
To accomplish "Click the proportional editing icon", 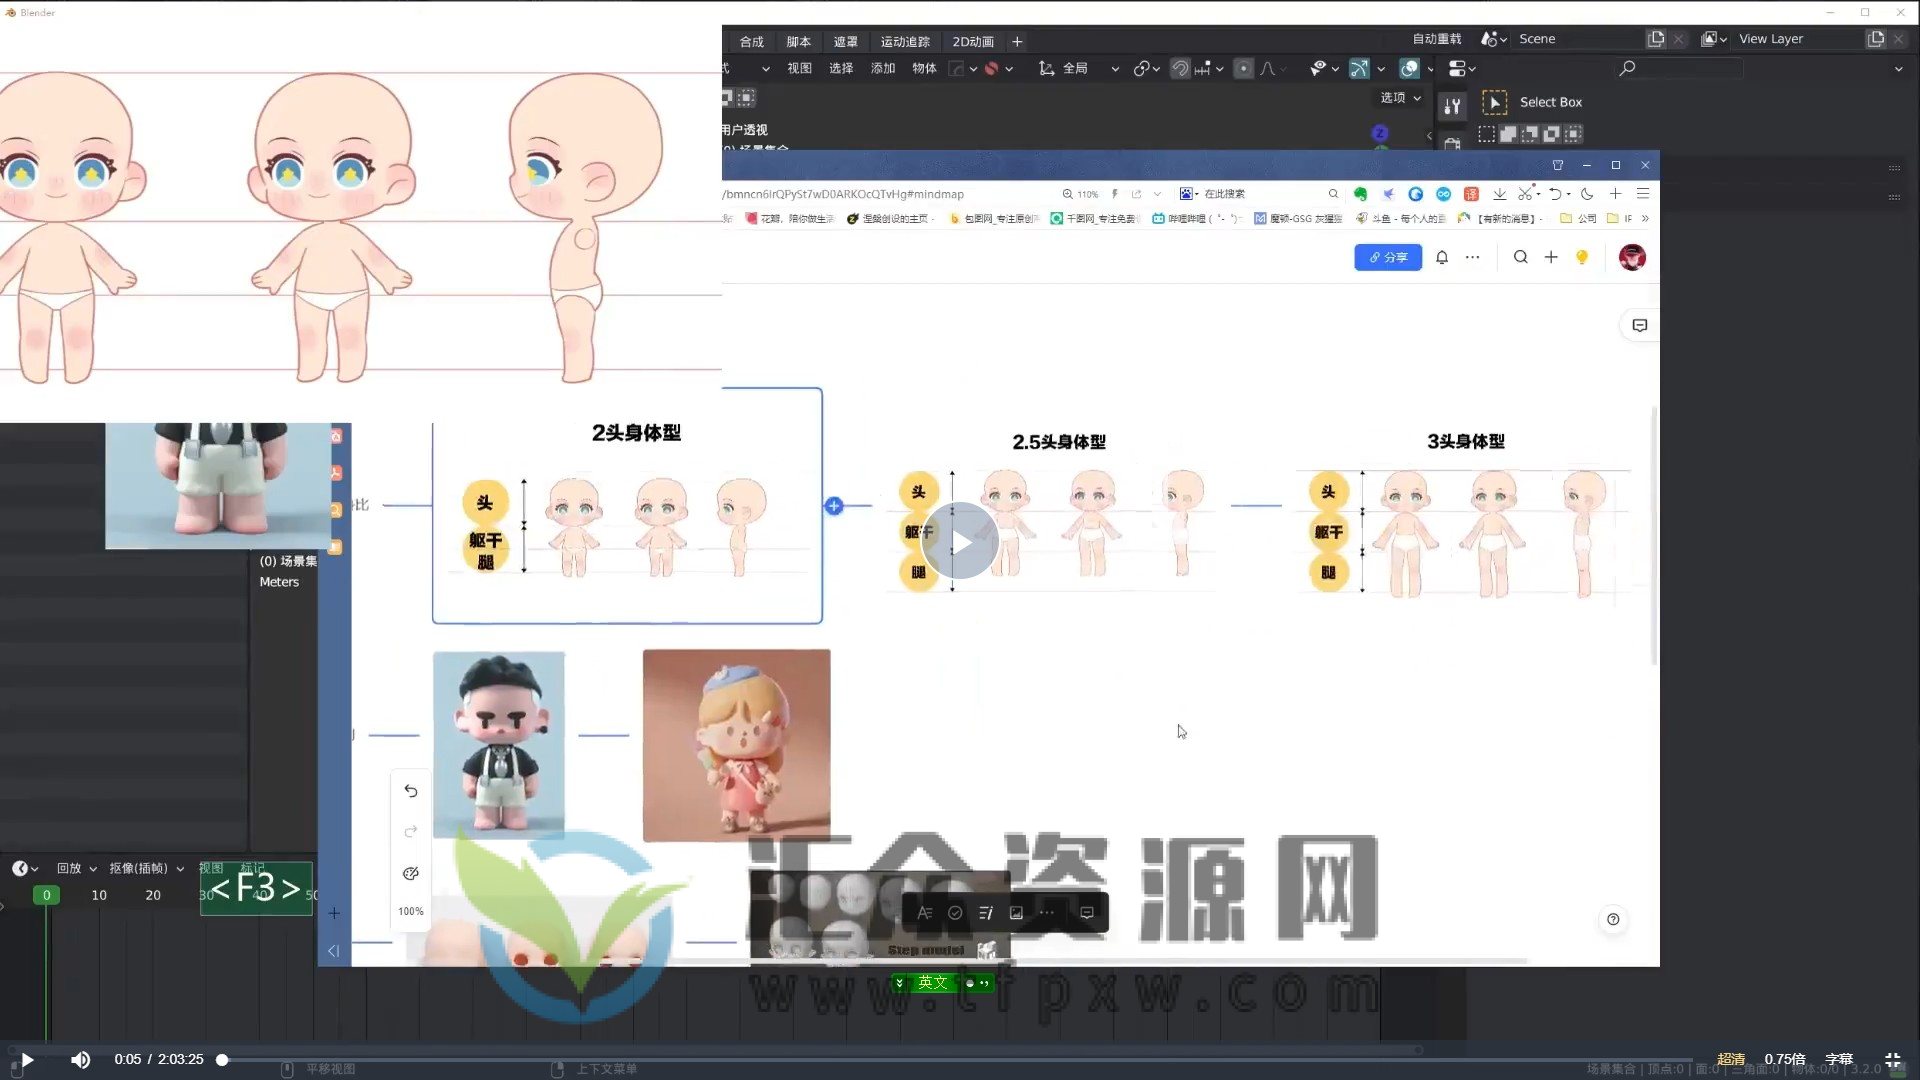I will click(1243, 68).
